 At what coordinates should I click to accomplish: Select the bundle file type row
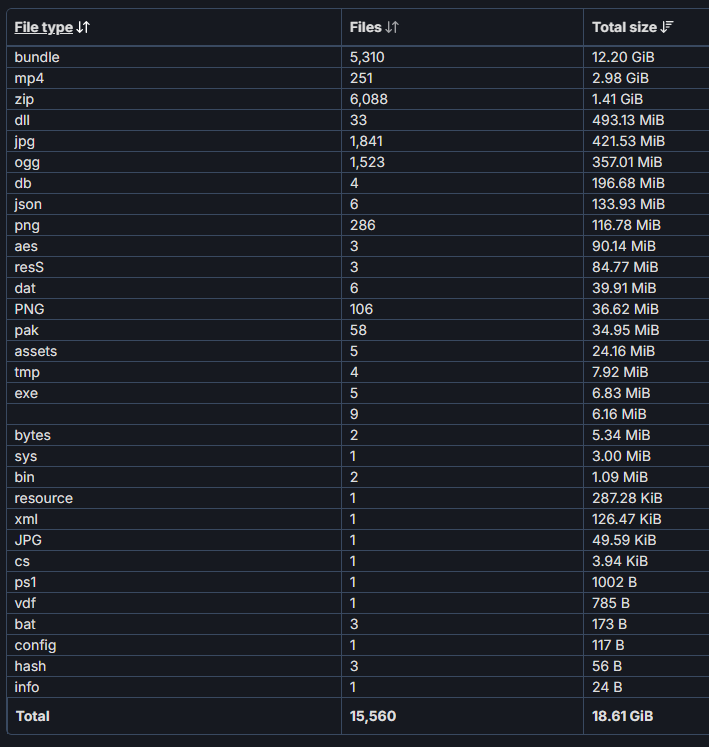tap(358, 57)
